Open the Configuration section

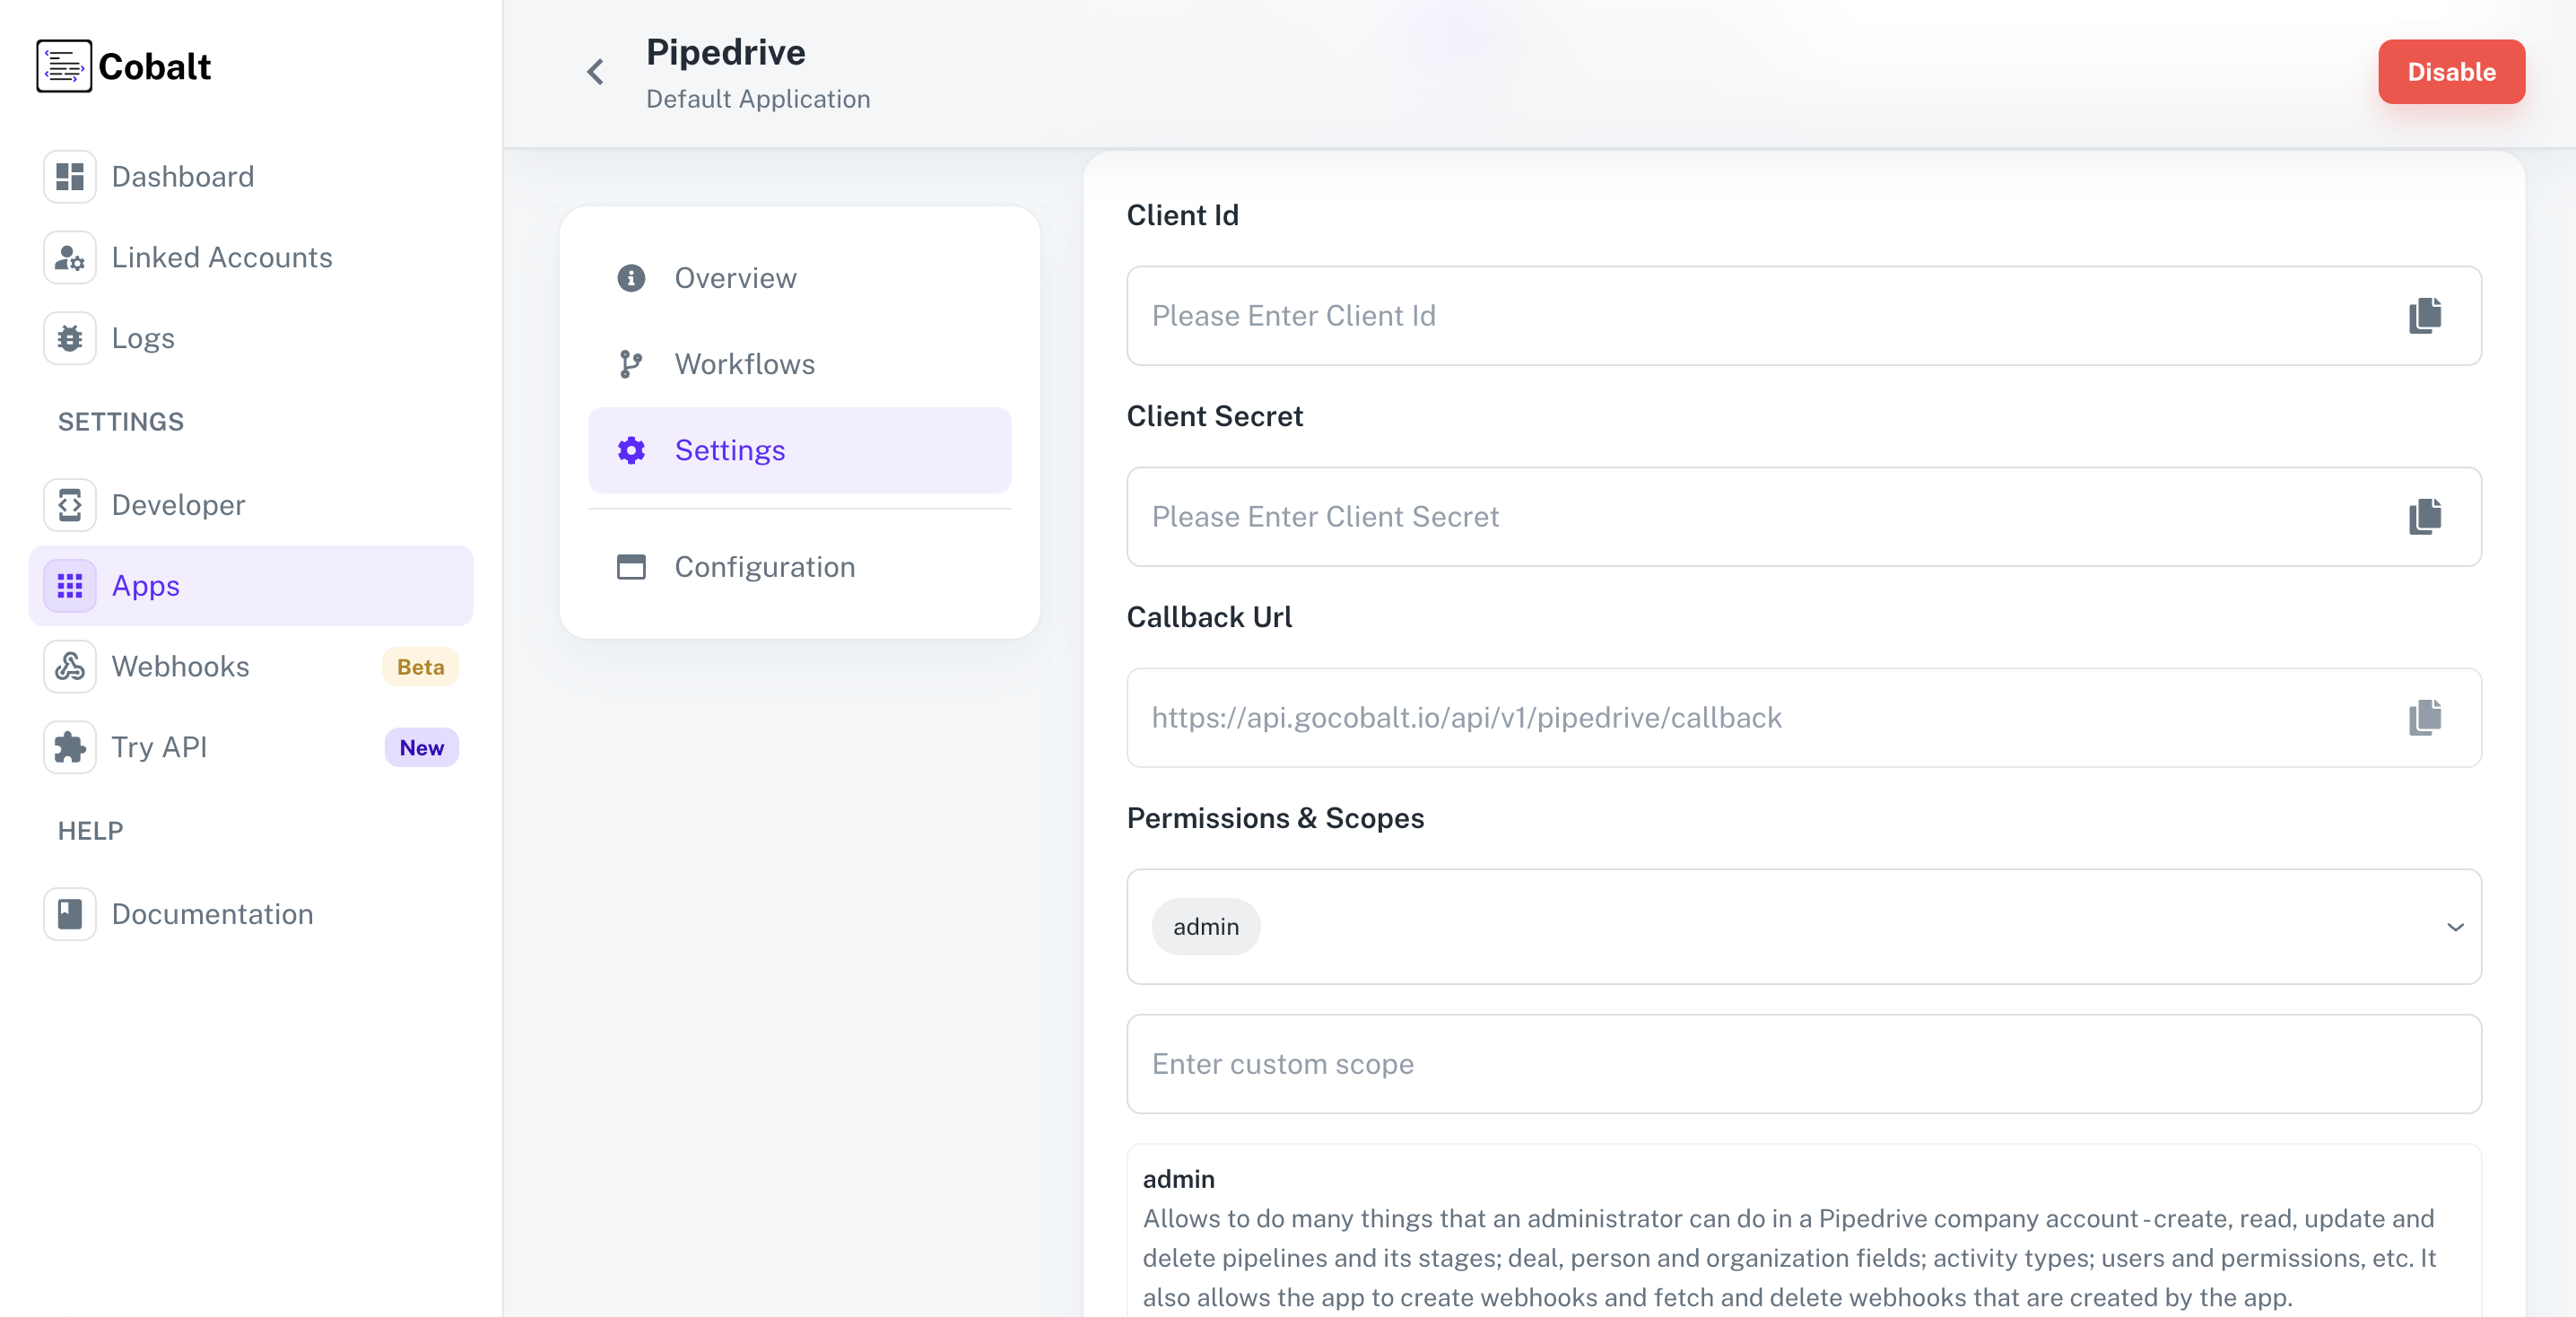pyautogui.click(x=764, y=567)
